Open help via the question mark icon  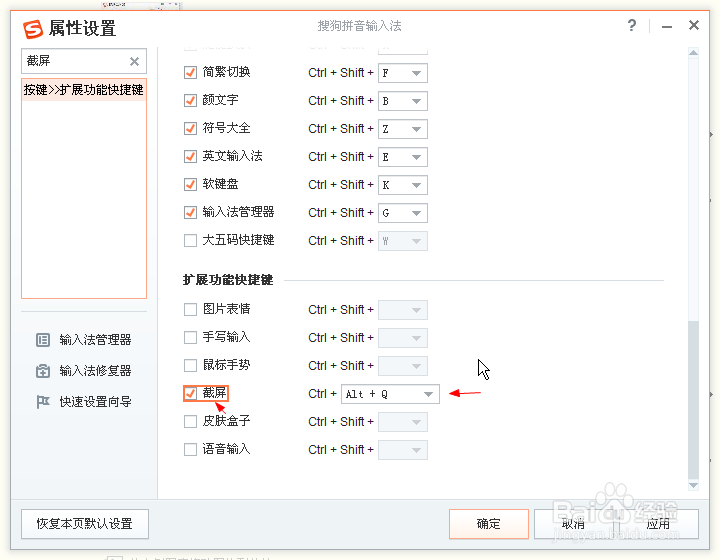pyautogui.click(x=632, y=25)
